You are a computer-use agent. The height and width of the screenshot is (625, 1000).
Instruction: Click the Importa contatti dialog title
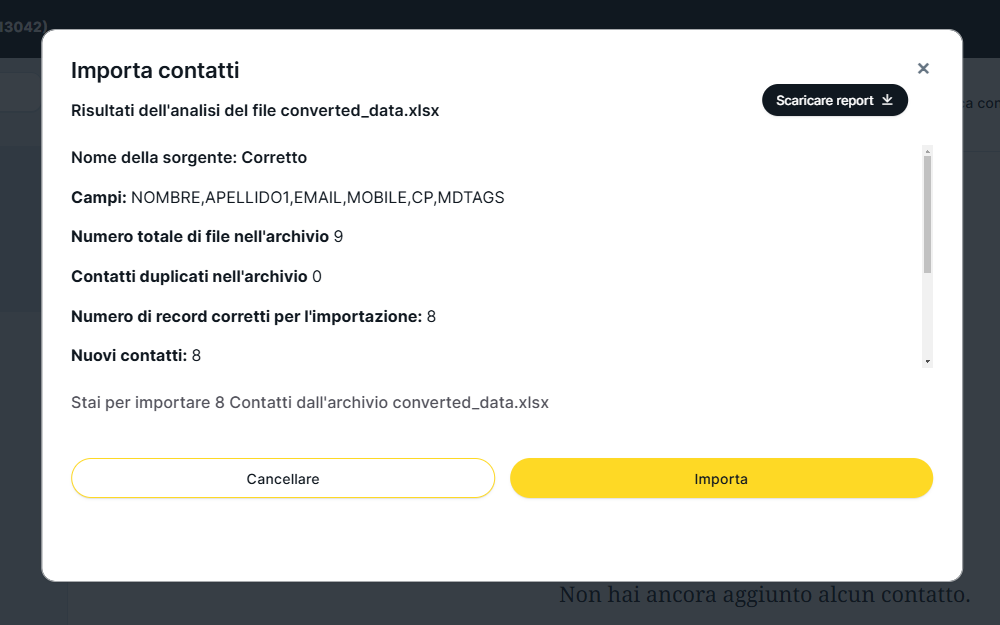pyautogui.click(x=155, y=70)
